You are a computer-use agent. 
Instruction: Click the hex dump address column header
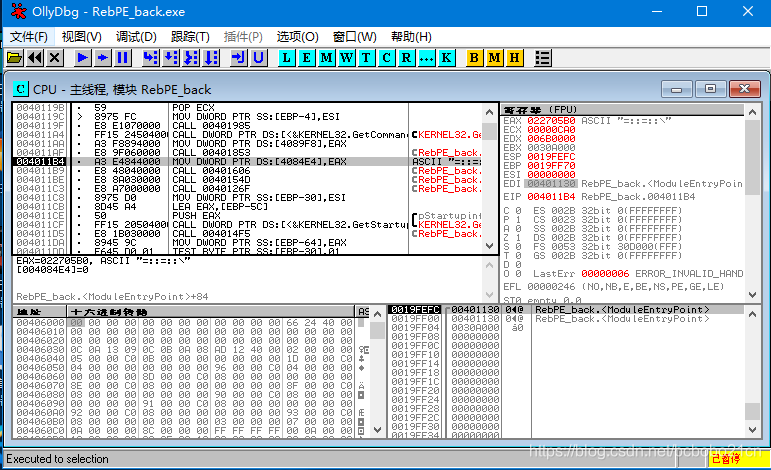(39, 312)
